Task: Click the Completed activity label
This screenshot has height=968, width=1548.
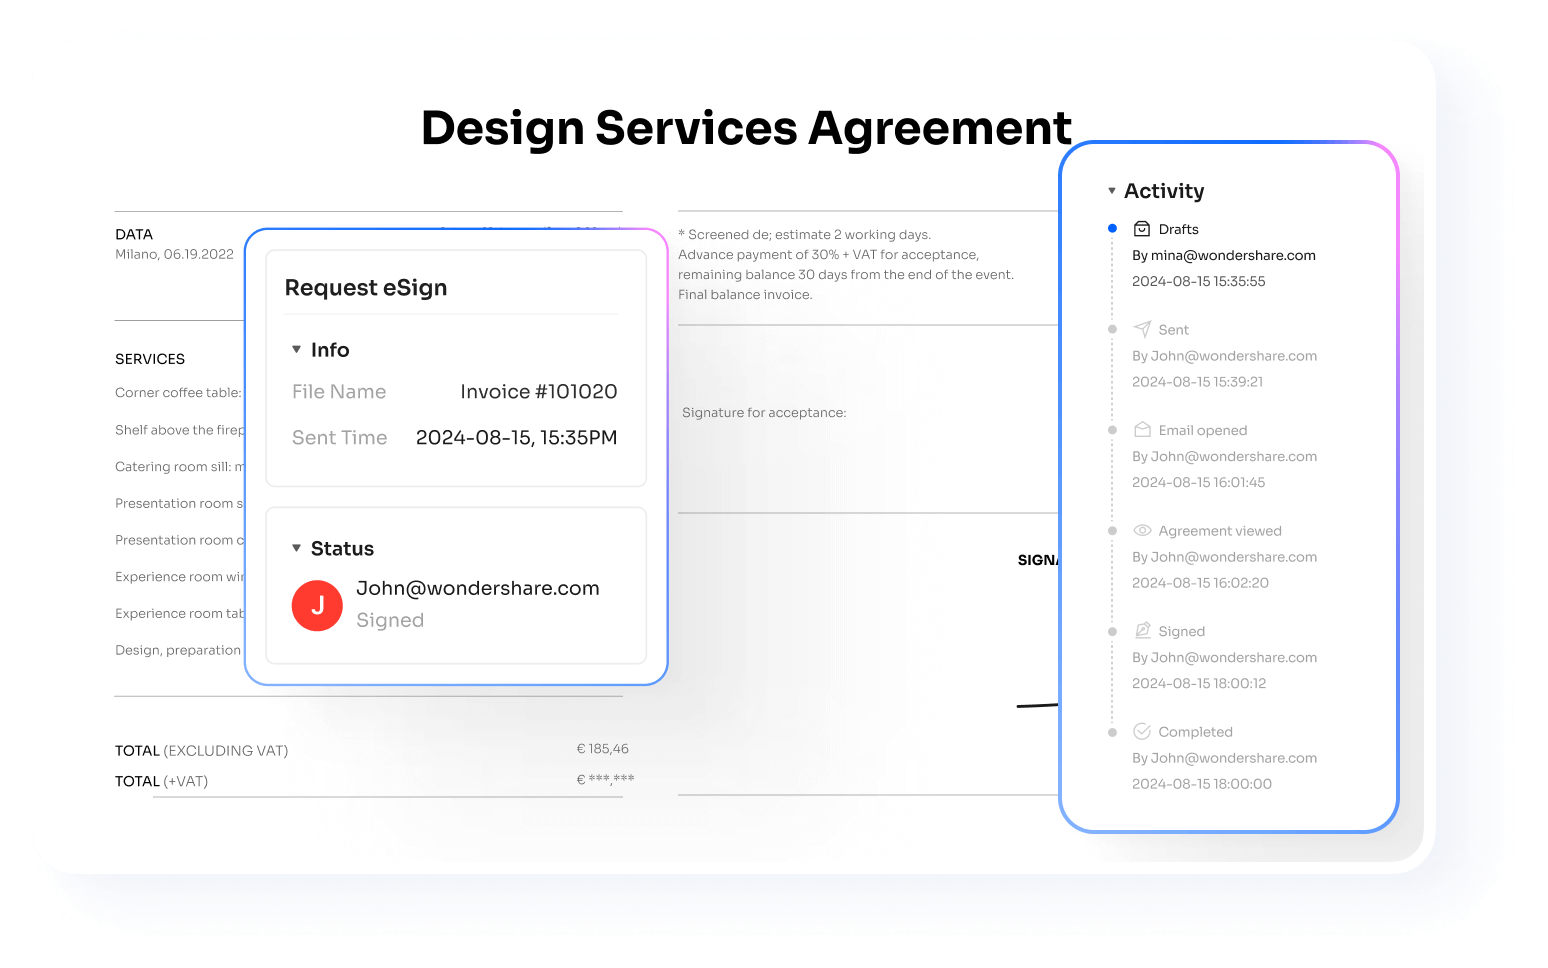Action: [x=1195, y=732]
